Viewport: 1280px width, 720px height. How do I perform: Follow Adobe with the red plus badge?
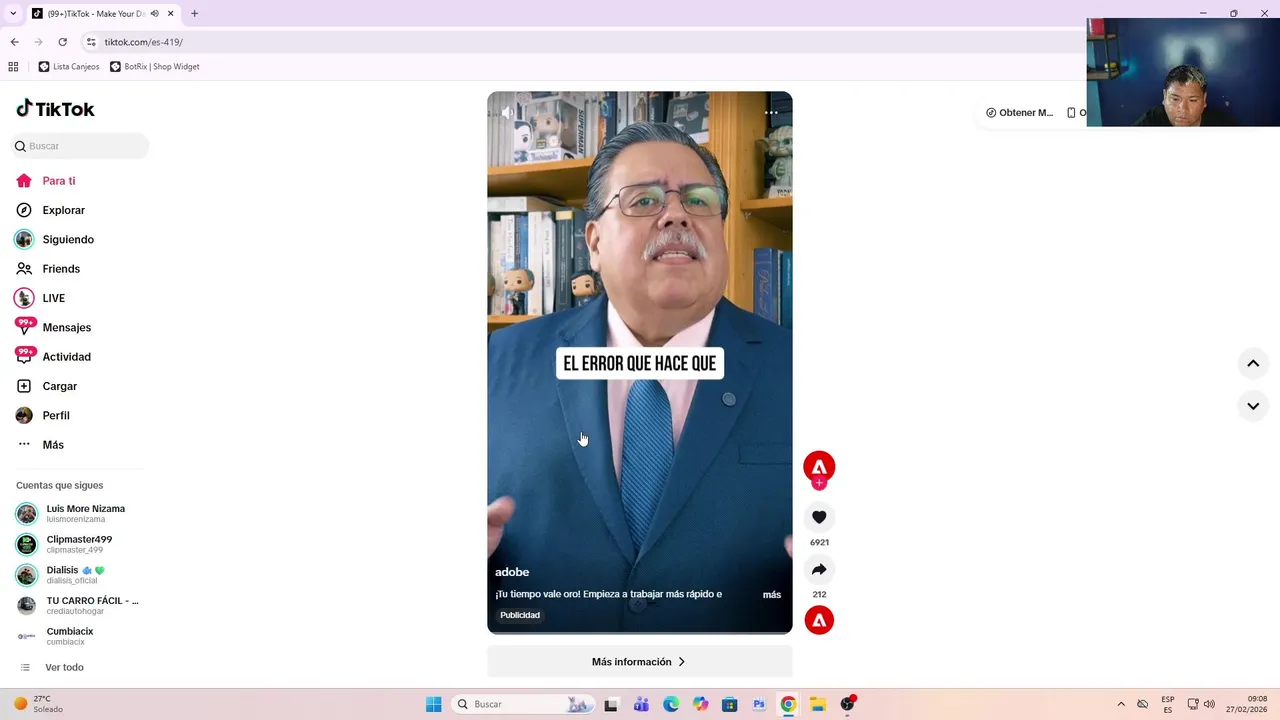tap(819, 483)
